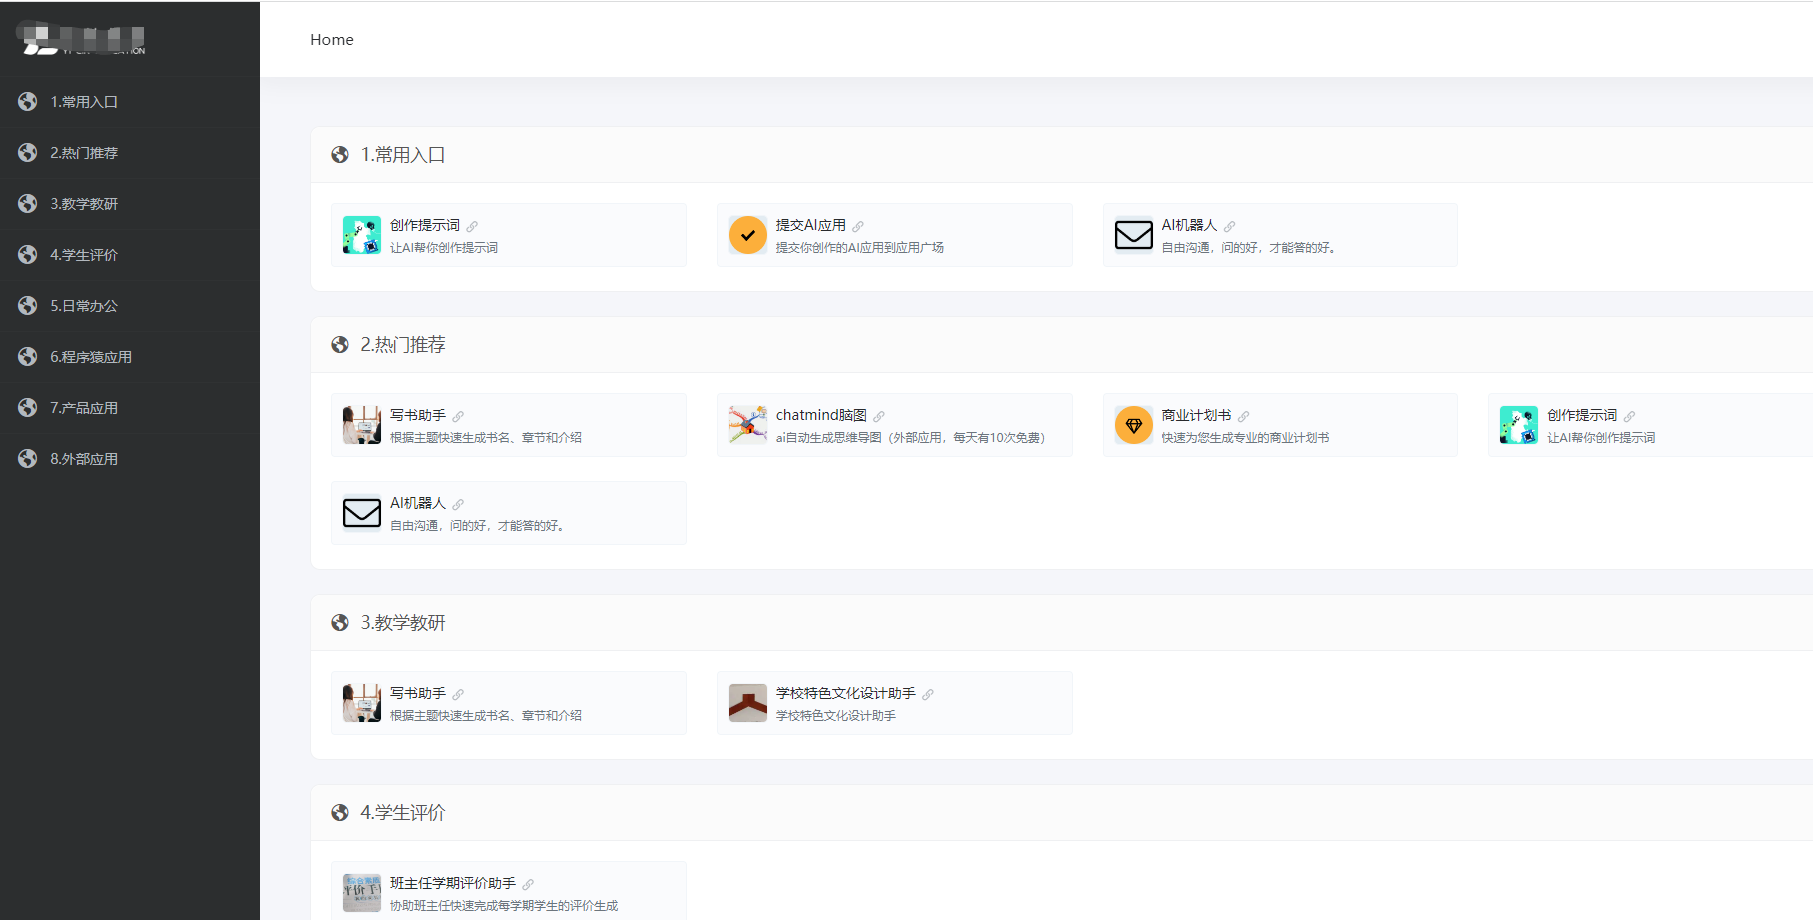Click the link icon next to chatmind脑图
The height and width of the screenshot is (920, 1813).
(x=879, y=417)
